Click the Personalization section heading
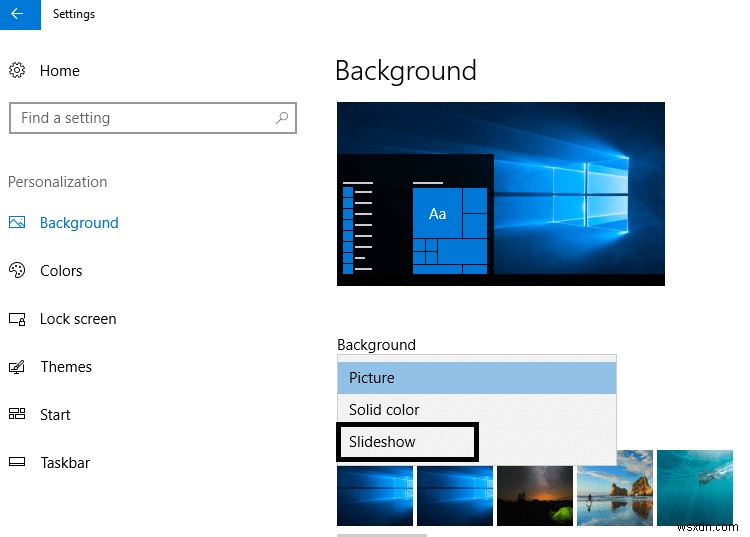Viewport: 750px width, 537px height. (x=57, y=182)
